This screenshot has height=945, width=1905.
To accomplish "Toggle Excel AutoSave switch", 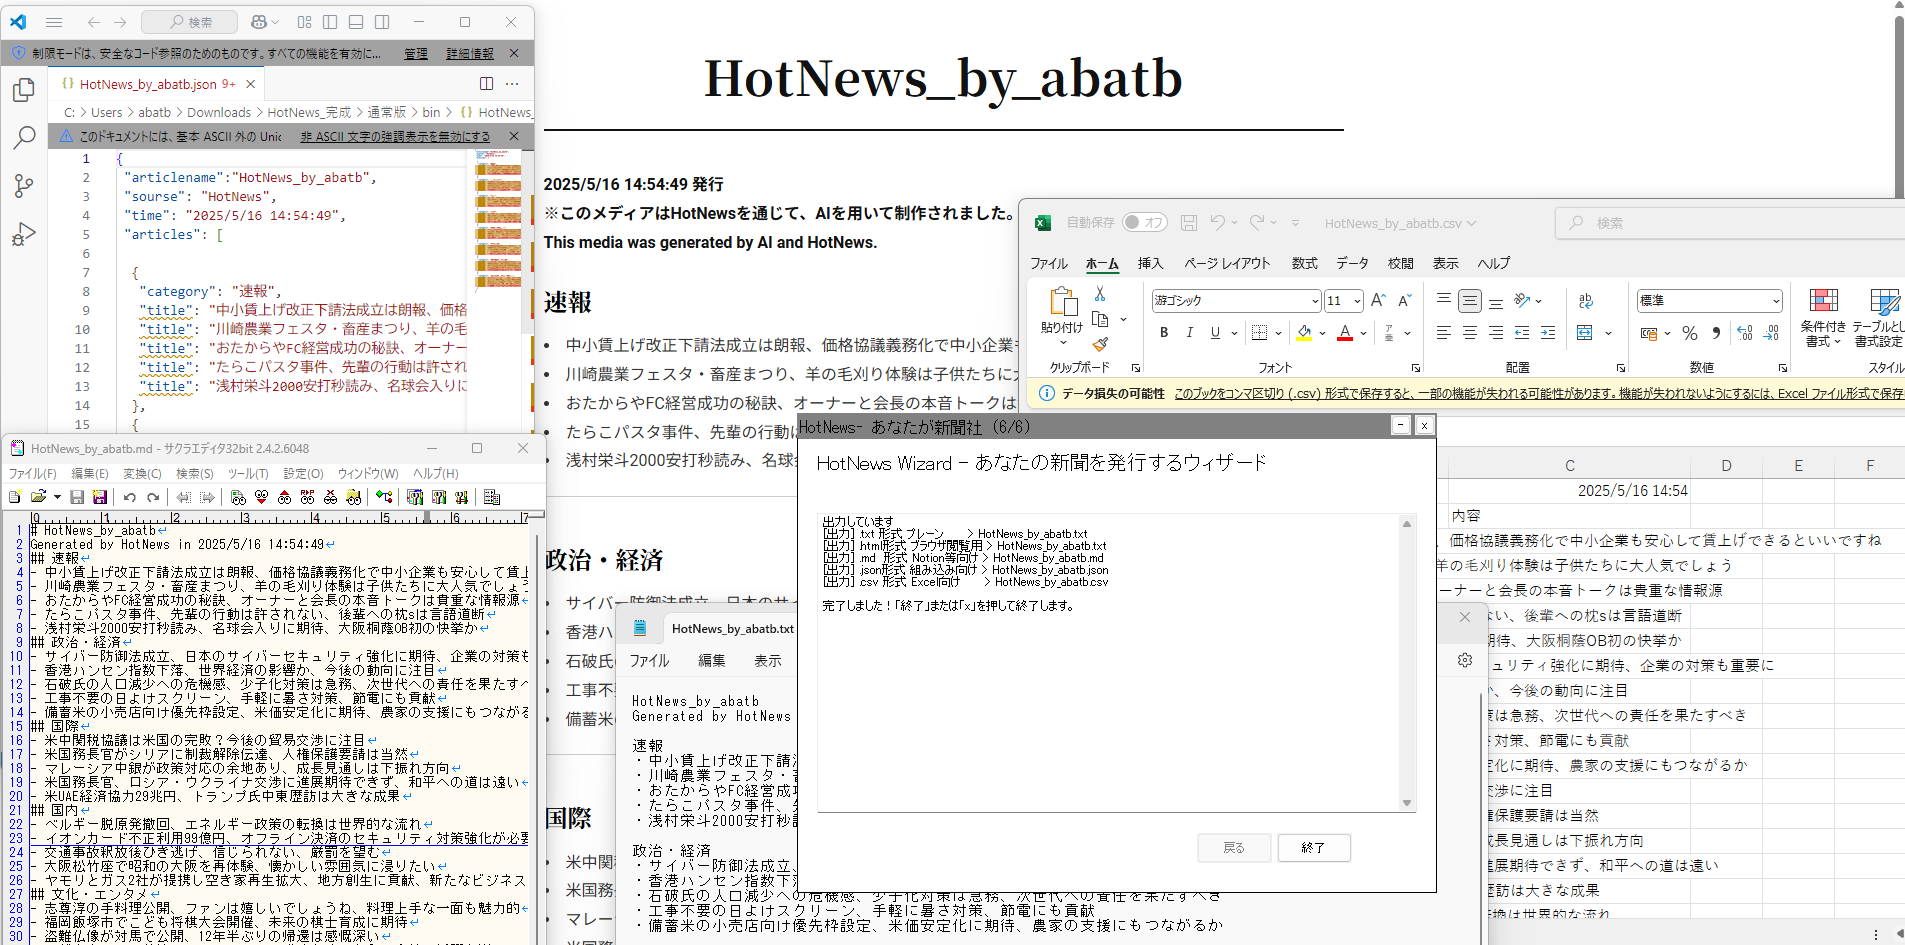I will [1144, 222].
